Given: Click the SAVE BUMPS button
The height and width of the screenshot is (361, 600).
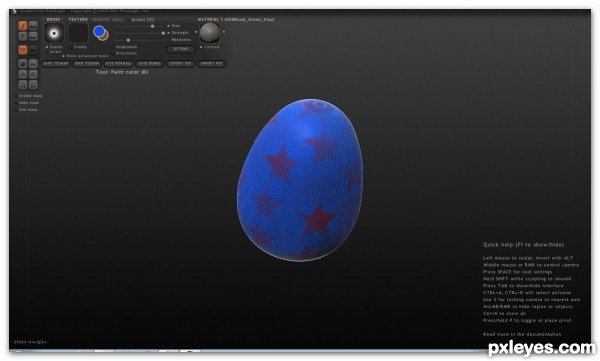Looking at the screenshot, I should click(150, 64).
